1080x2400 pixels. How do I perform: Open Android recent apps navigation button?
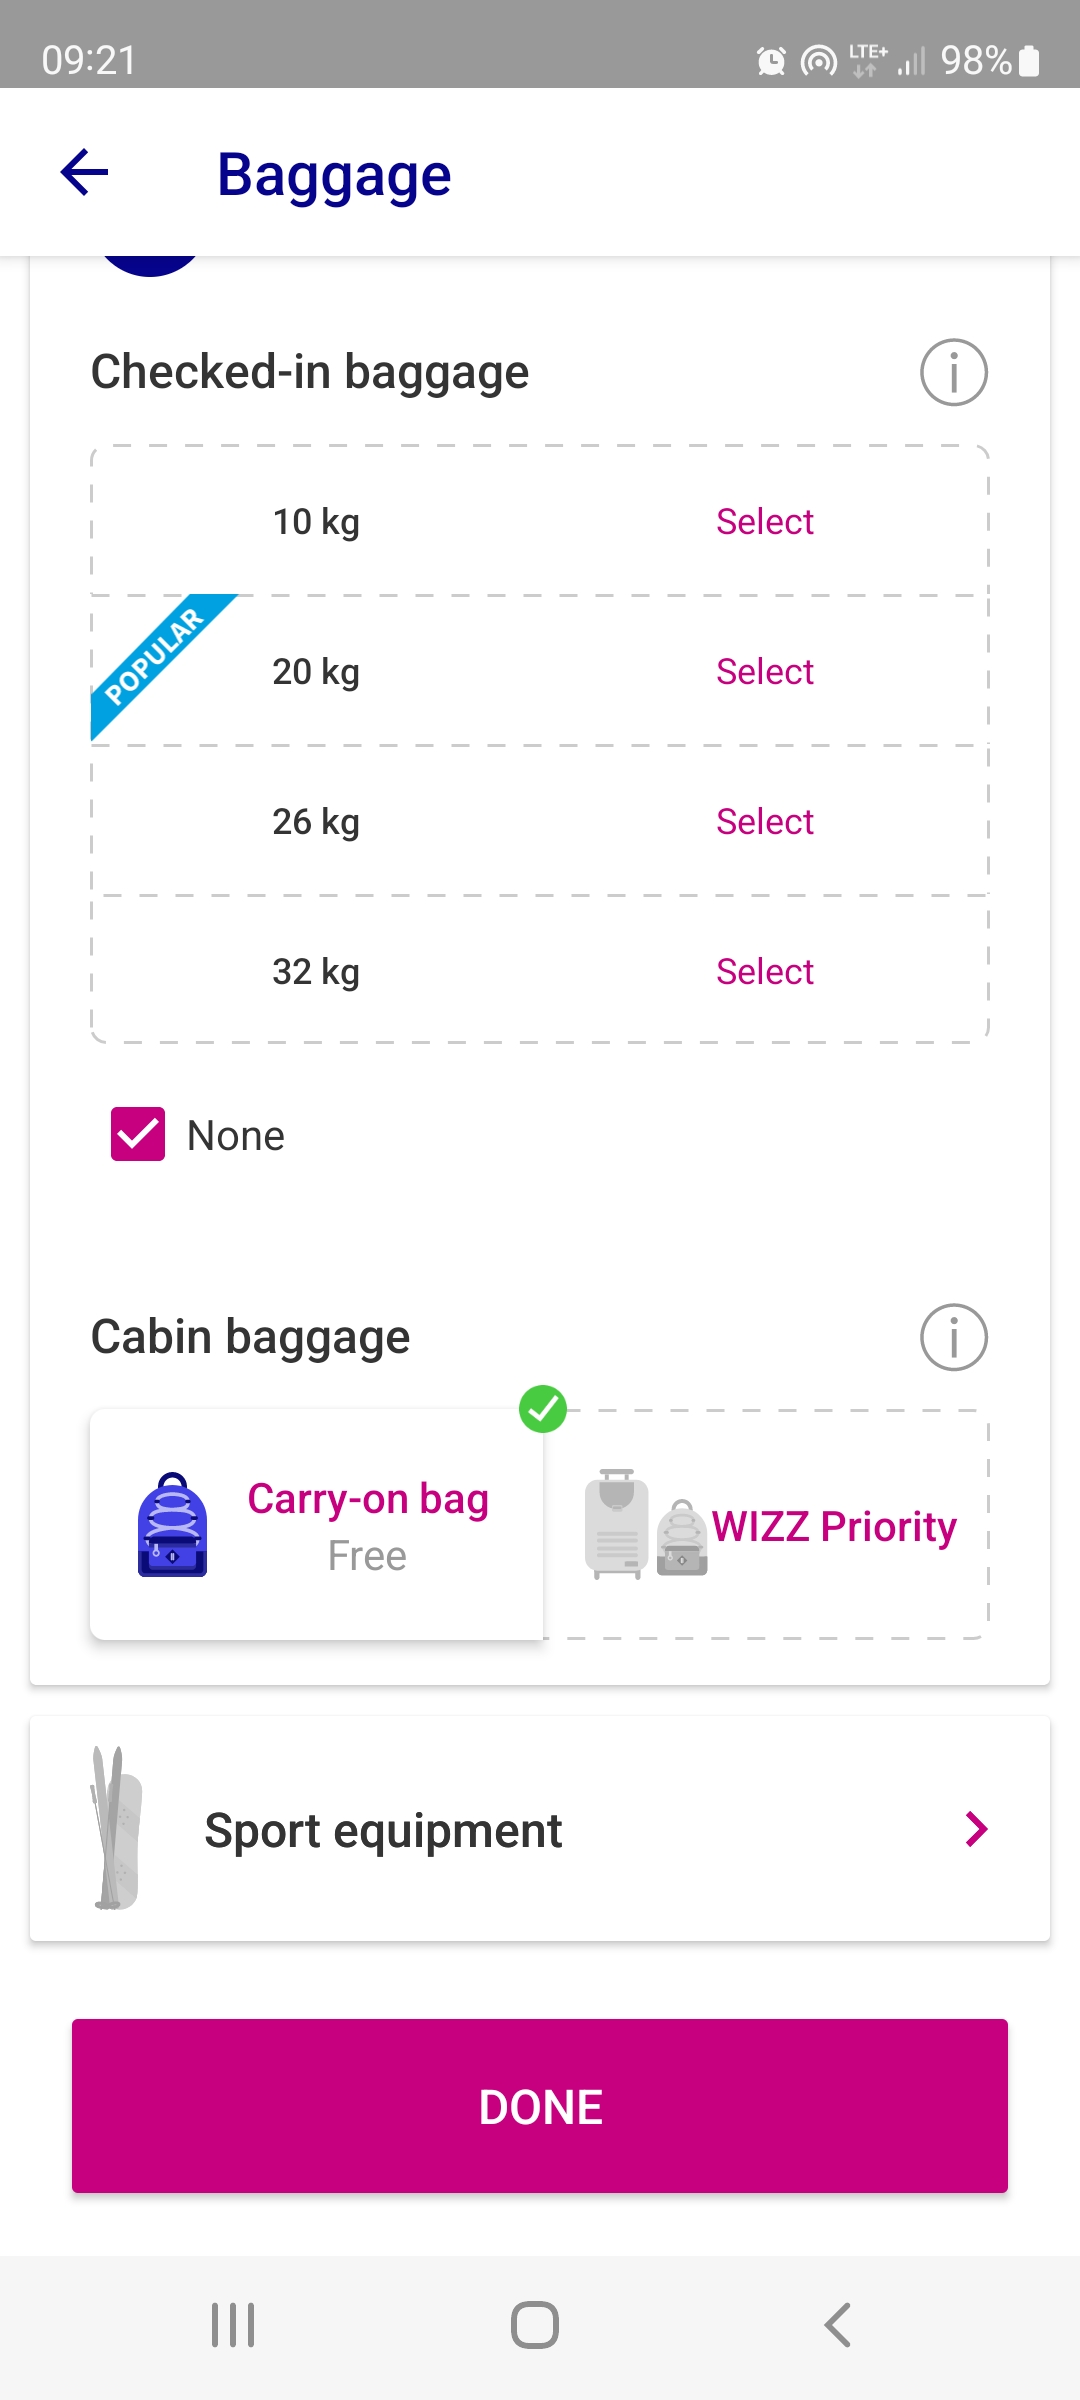coord(233,2325)
